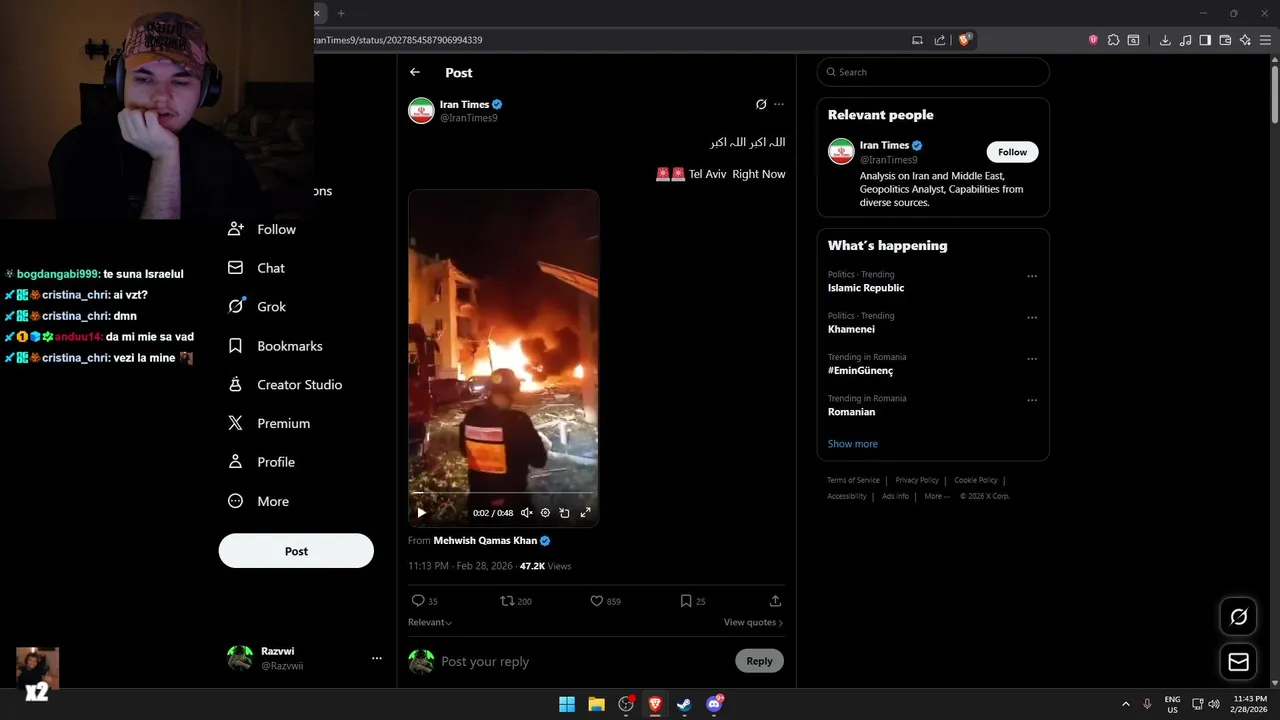
Task: Open Discord from the taskbar
Action: click(714, 704)
